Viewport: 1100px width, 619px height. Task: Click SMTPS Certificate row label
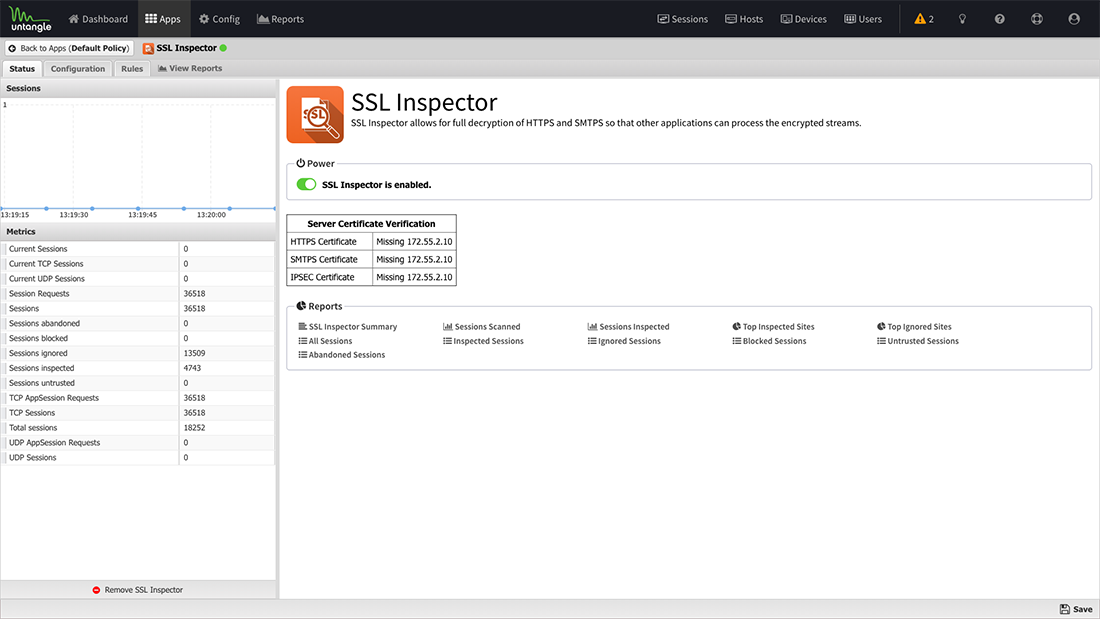[324, 260]
